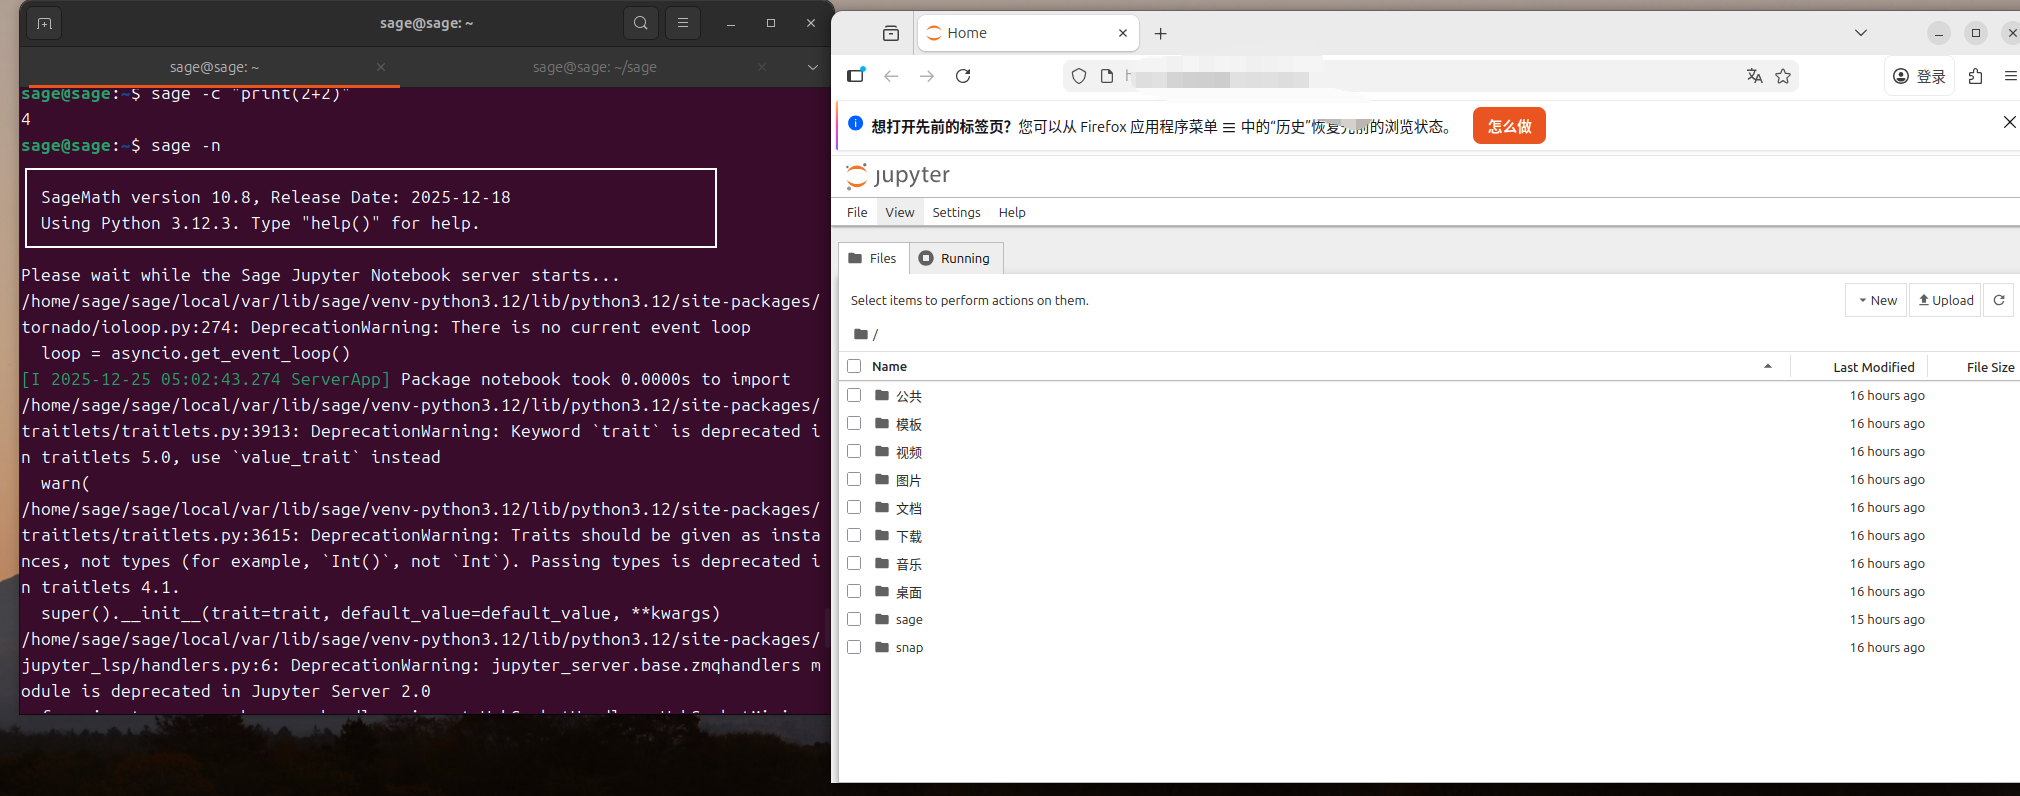
Task: Check the box for 模板 folder
Action: pyautogui.click(x=854, y=423)
